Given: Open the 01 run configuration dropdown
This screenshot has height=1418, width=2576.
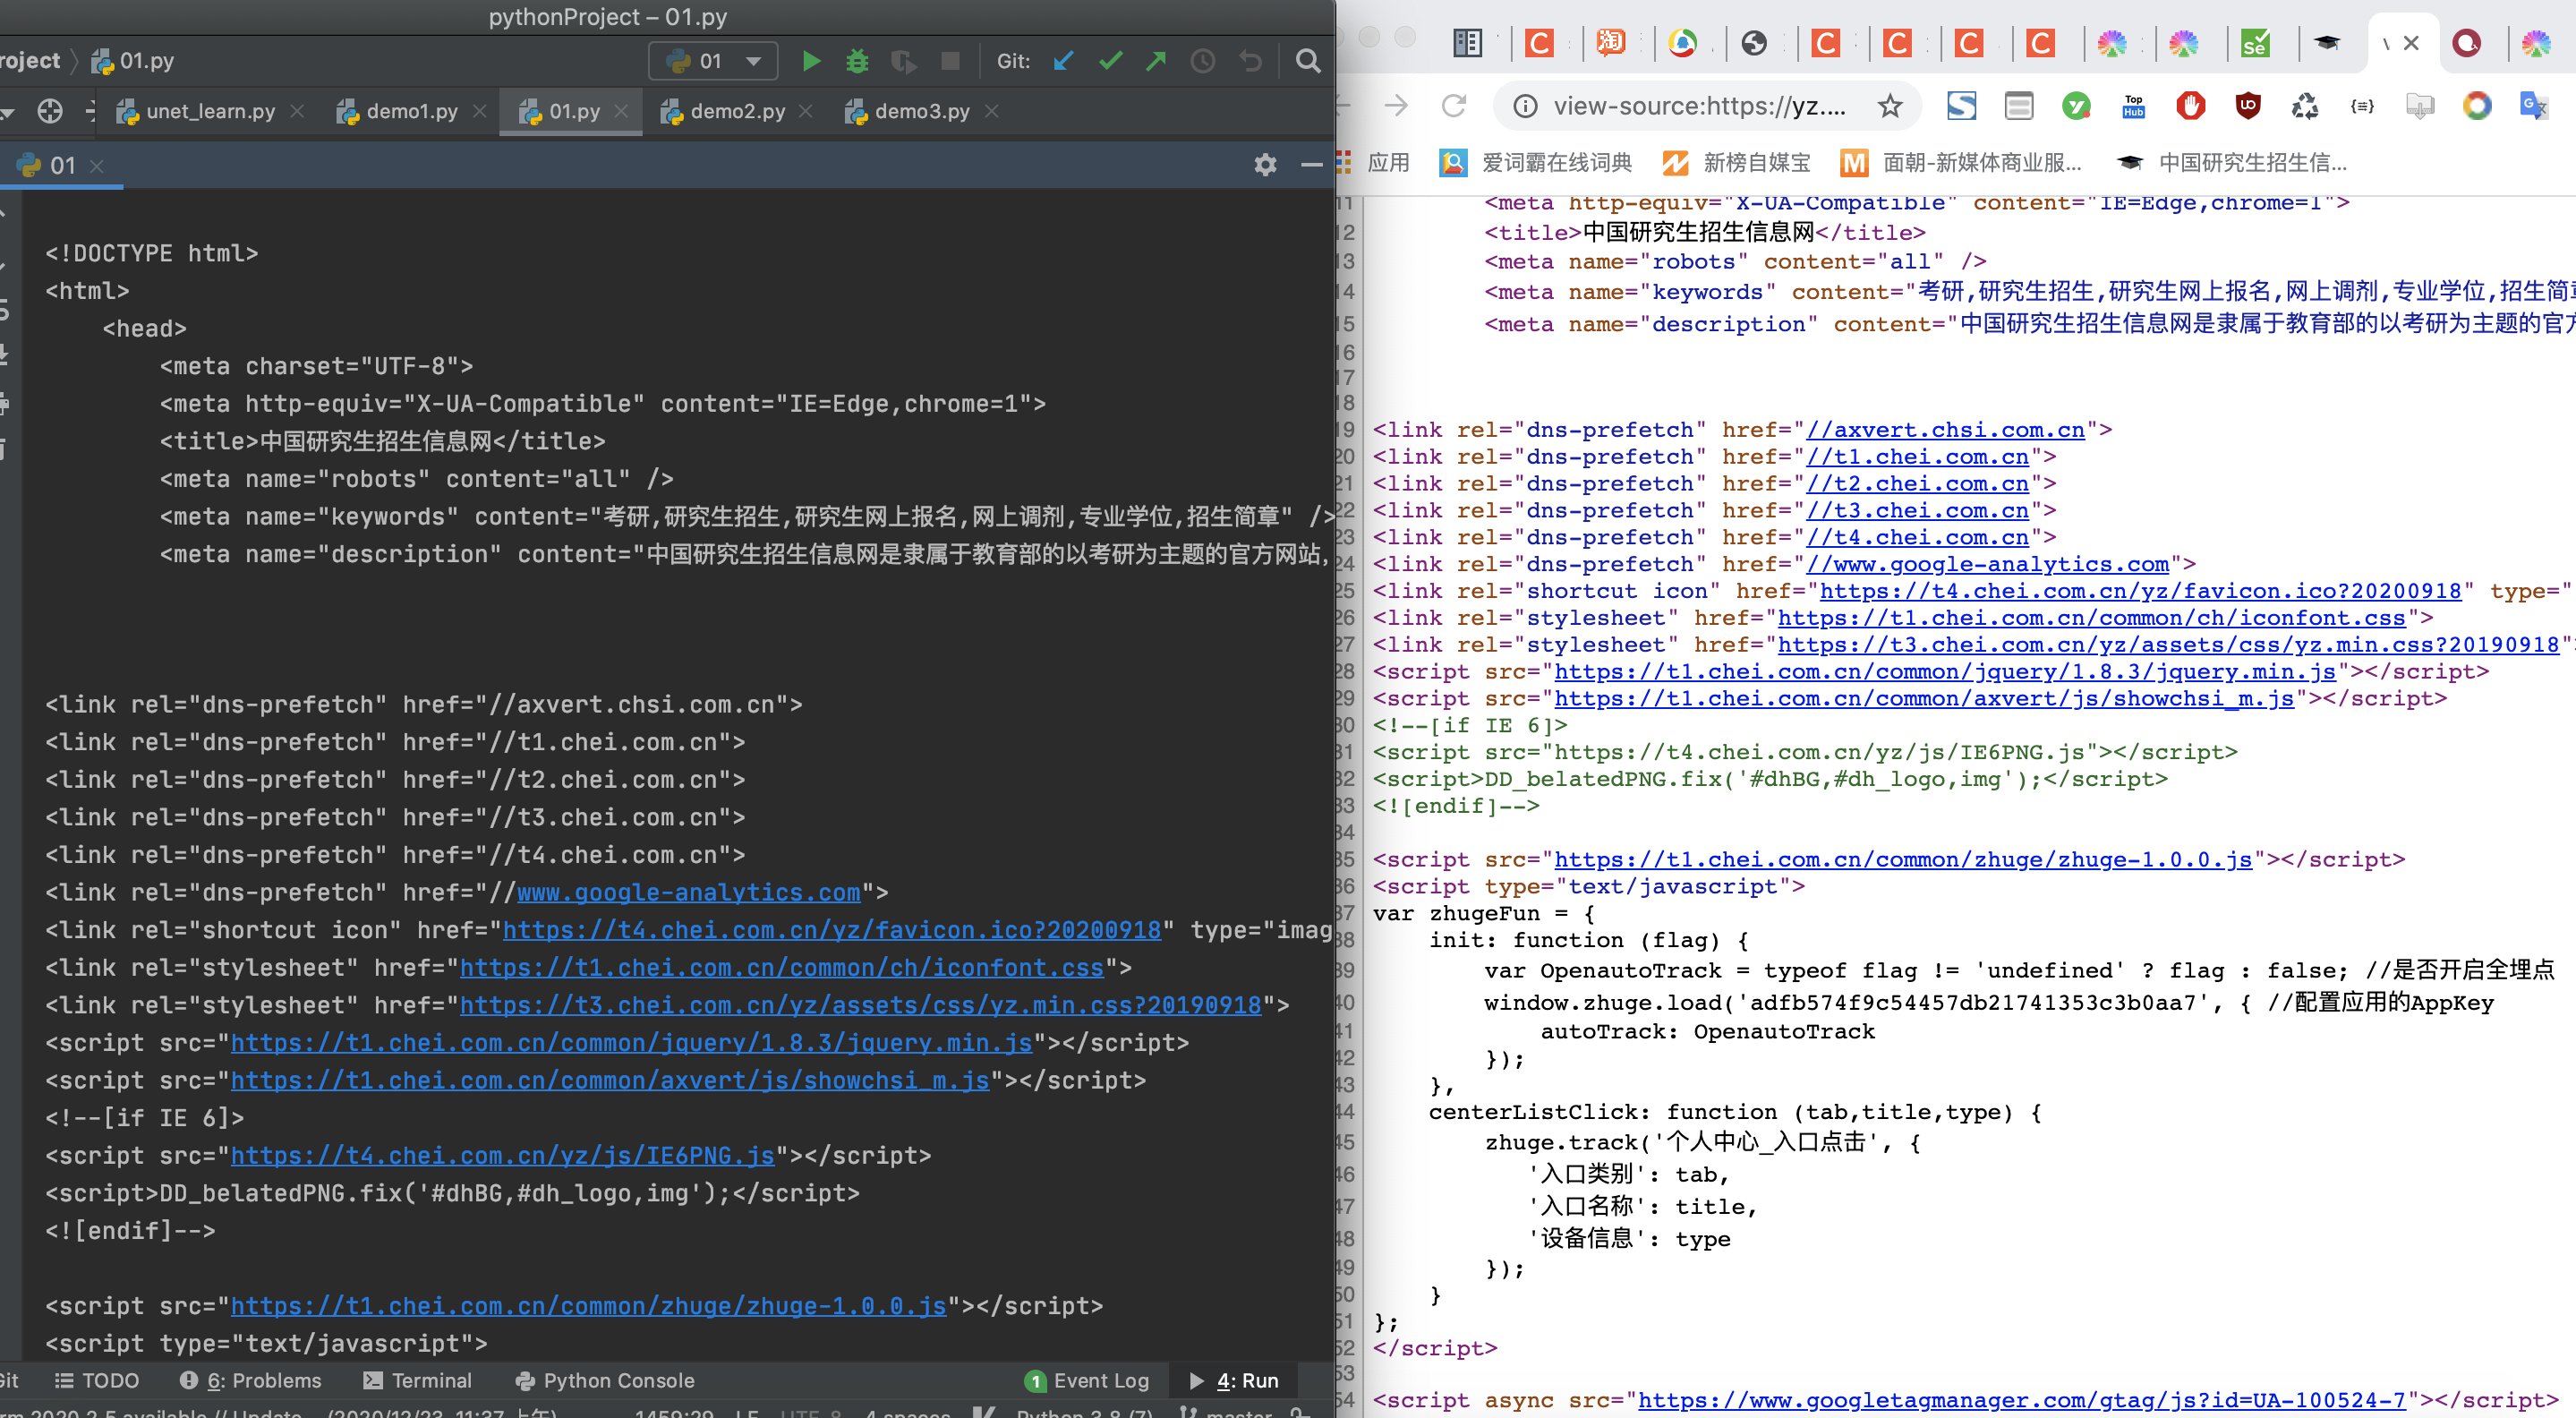Looking at the screenshot, I should [712, 61].
